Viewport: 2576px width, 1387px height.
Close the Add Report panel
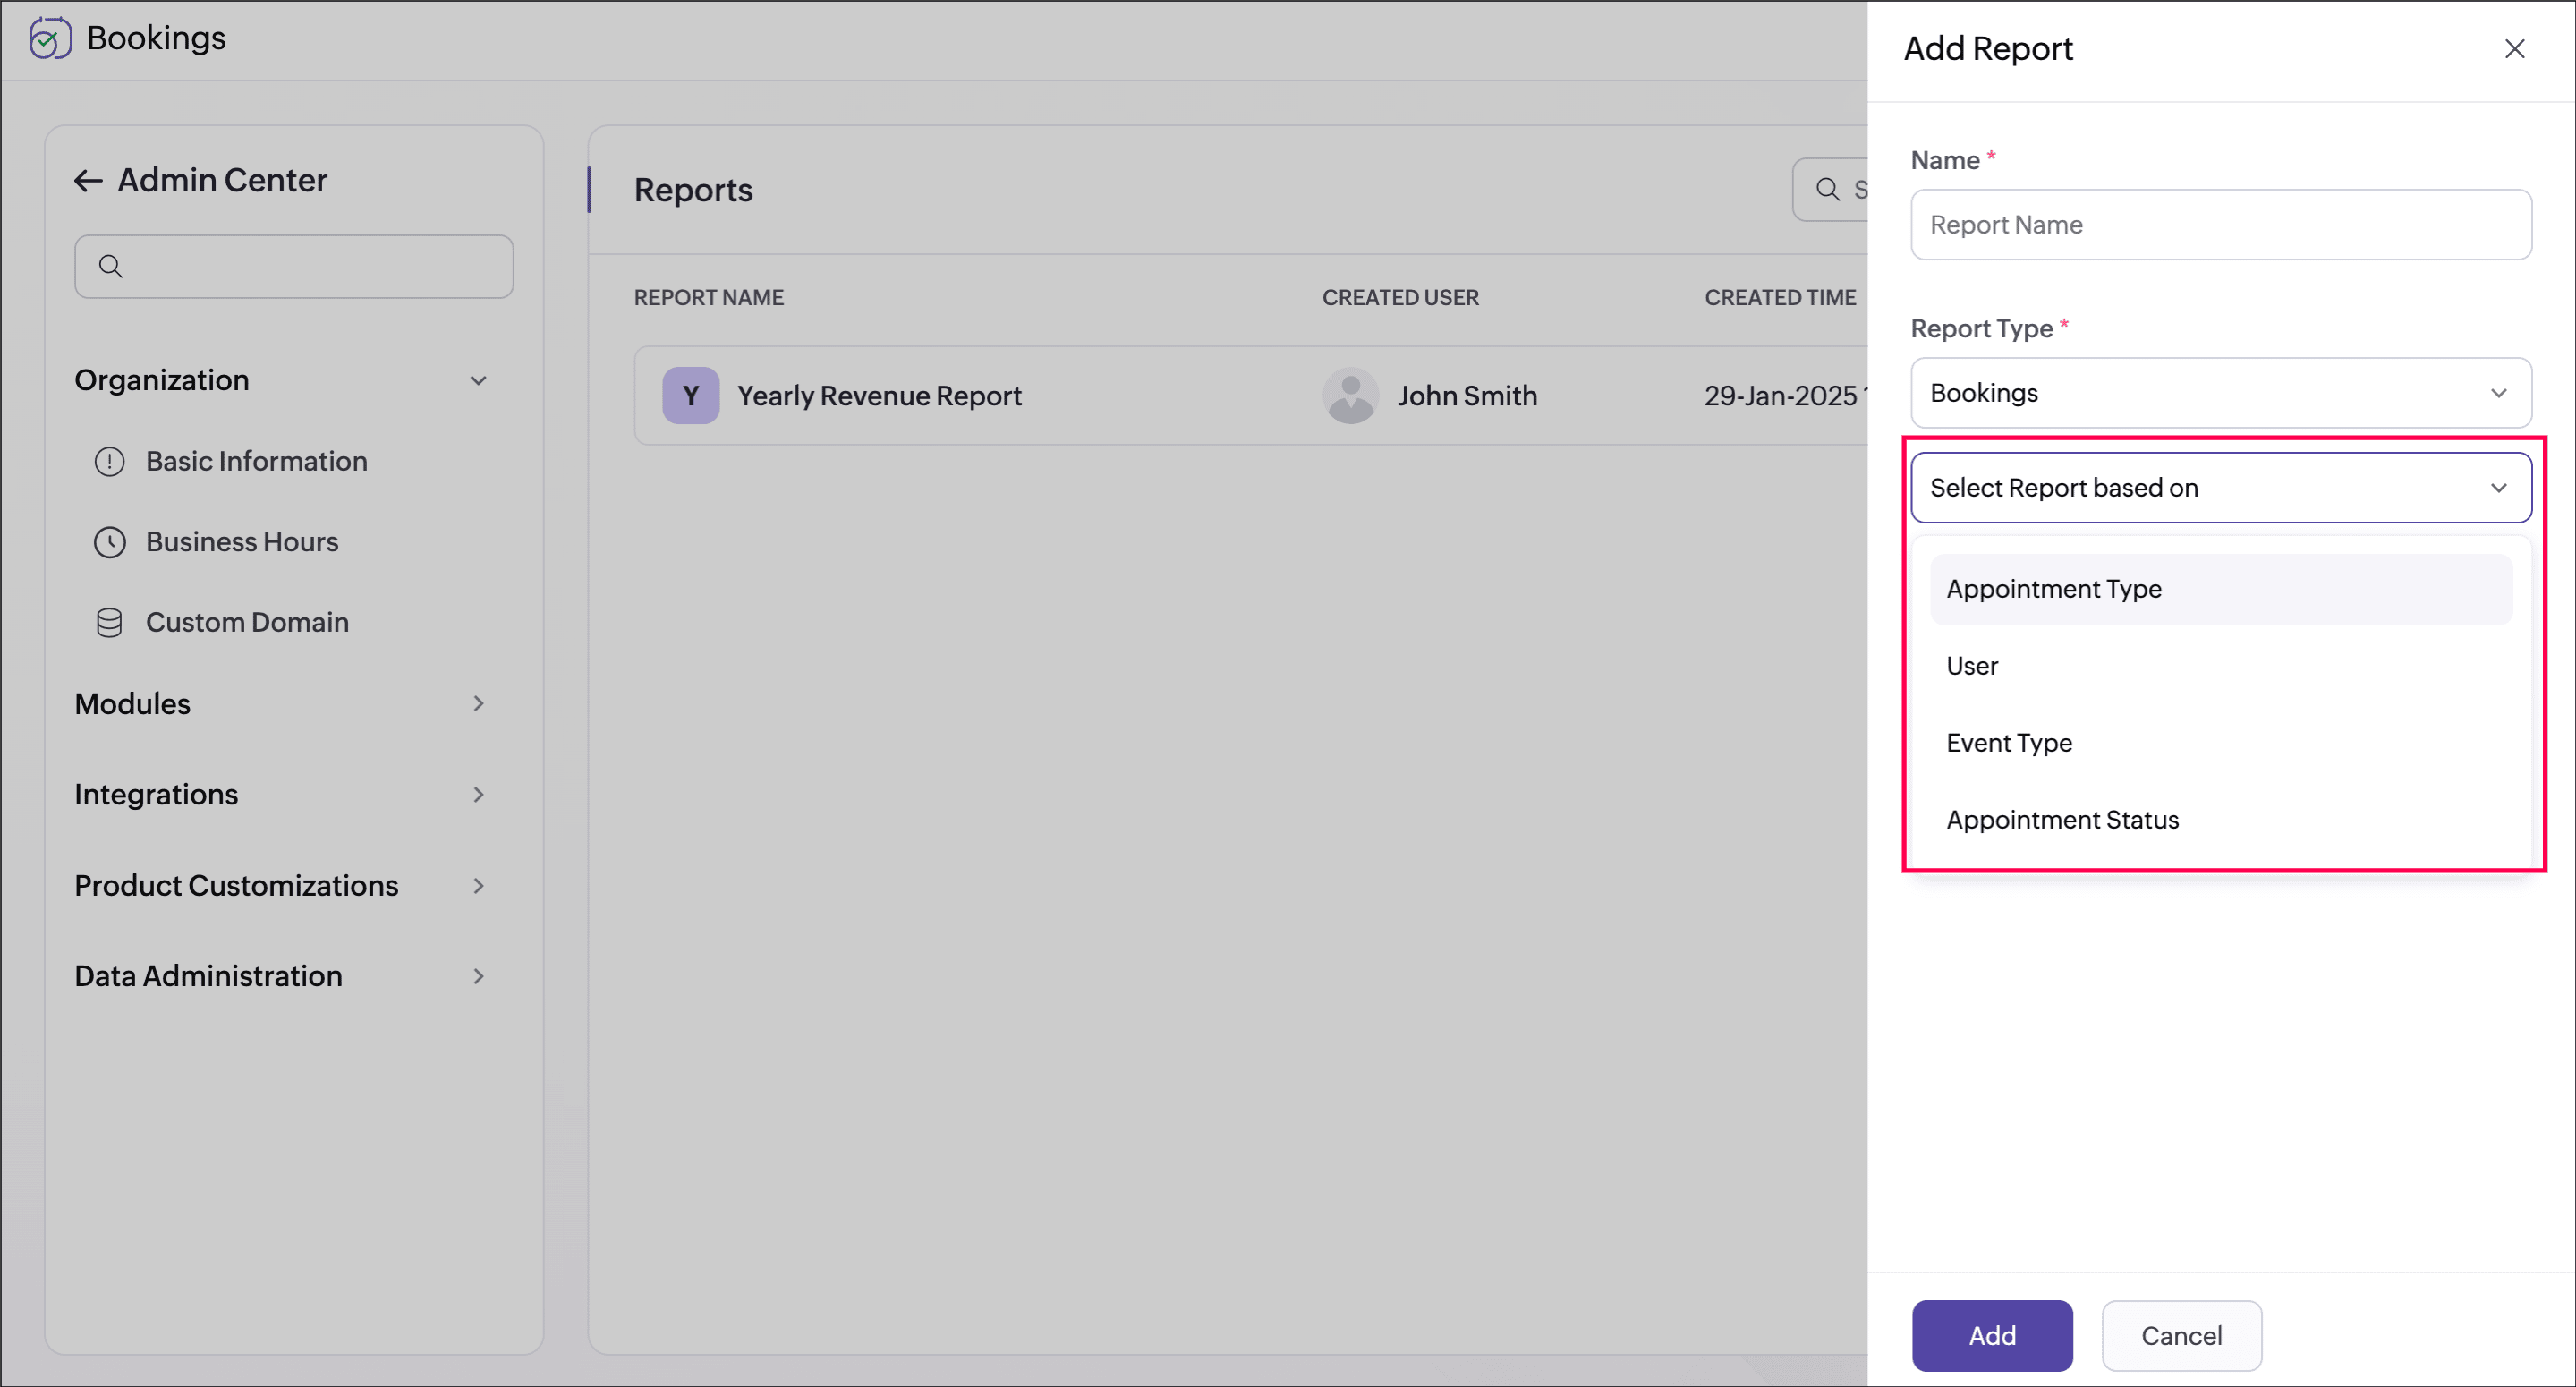pyautogui.click(x=2514, y=49)
